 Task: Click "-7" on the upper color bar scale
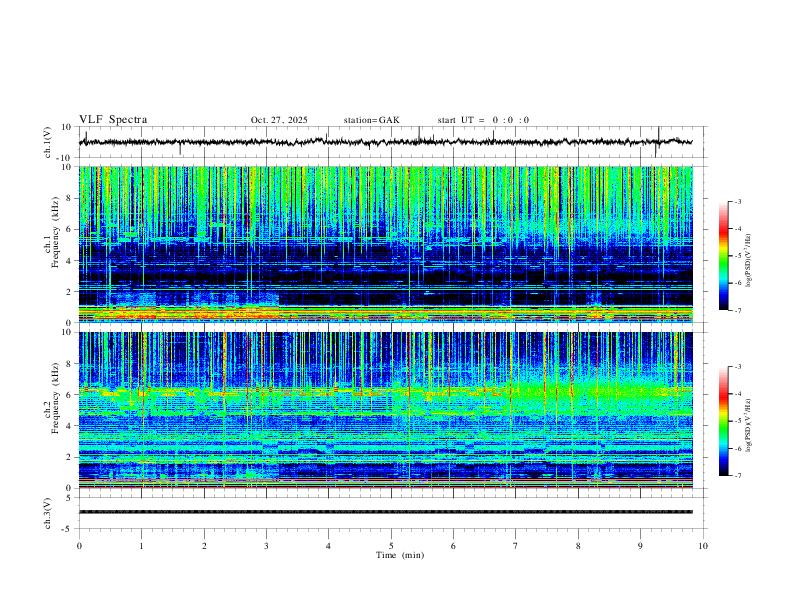click(x=737, y=310)
